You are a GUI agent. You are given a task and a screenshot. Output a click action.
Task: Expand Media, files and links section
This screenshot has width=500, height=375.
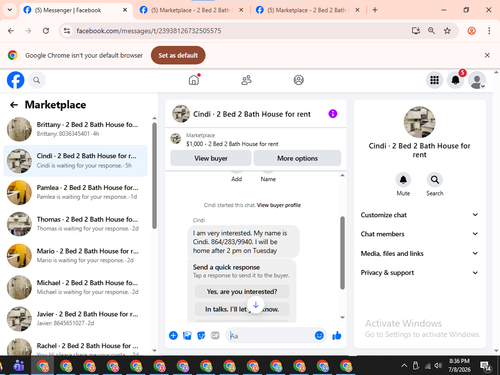click(x=419, y=253)
